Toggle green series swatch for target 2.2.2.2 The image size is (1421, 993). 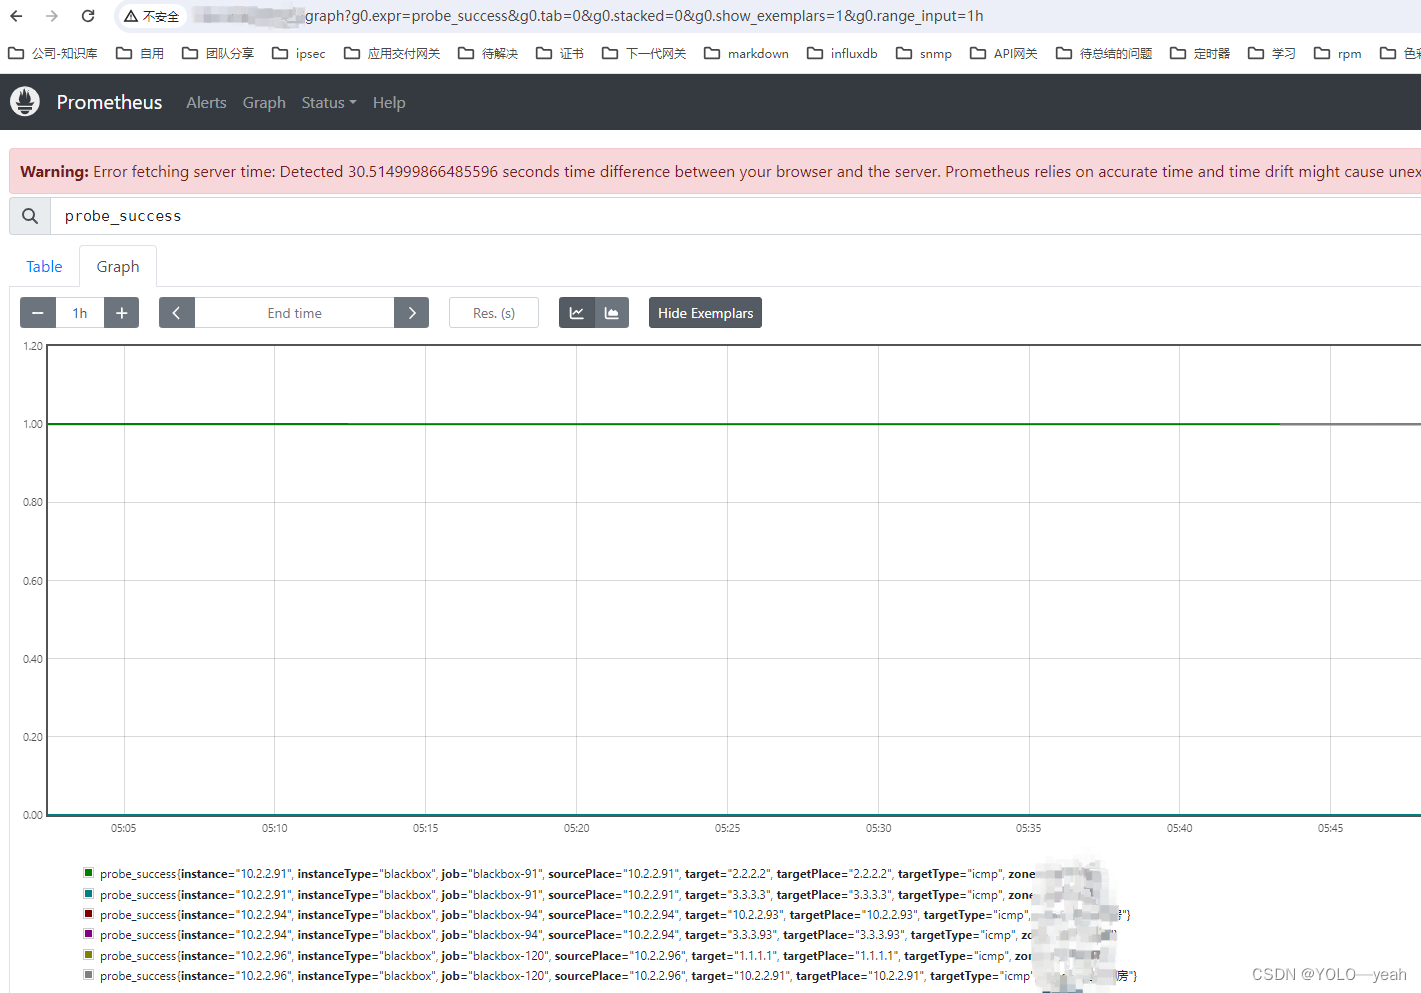(x=88, y=873)
